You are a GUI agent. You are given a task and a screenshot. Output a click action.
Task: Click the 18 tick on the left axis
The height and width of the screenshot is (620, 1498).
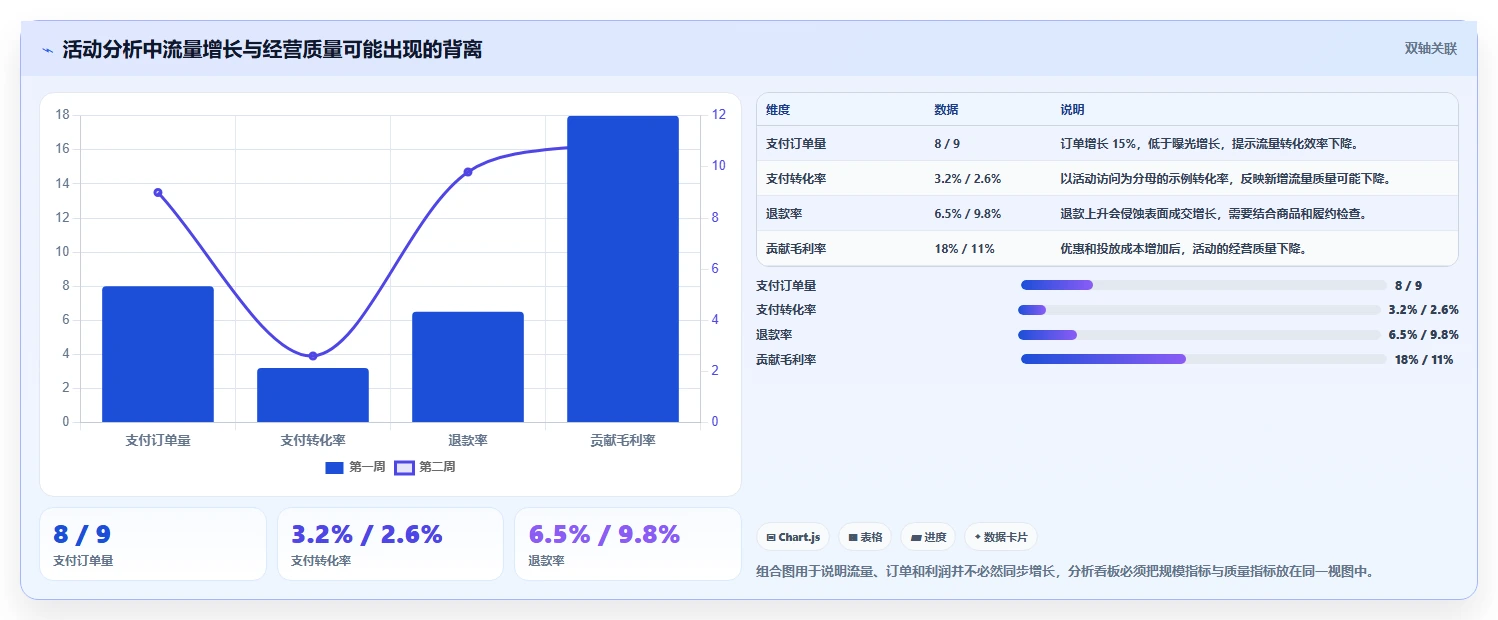[x=63, y=115]
